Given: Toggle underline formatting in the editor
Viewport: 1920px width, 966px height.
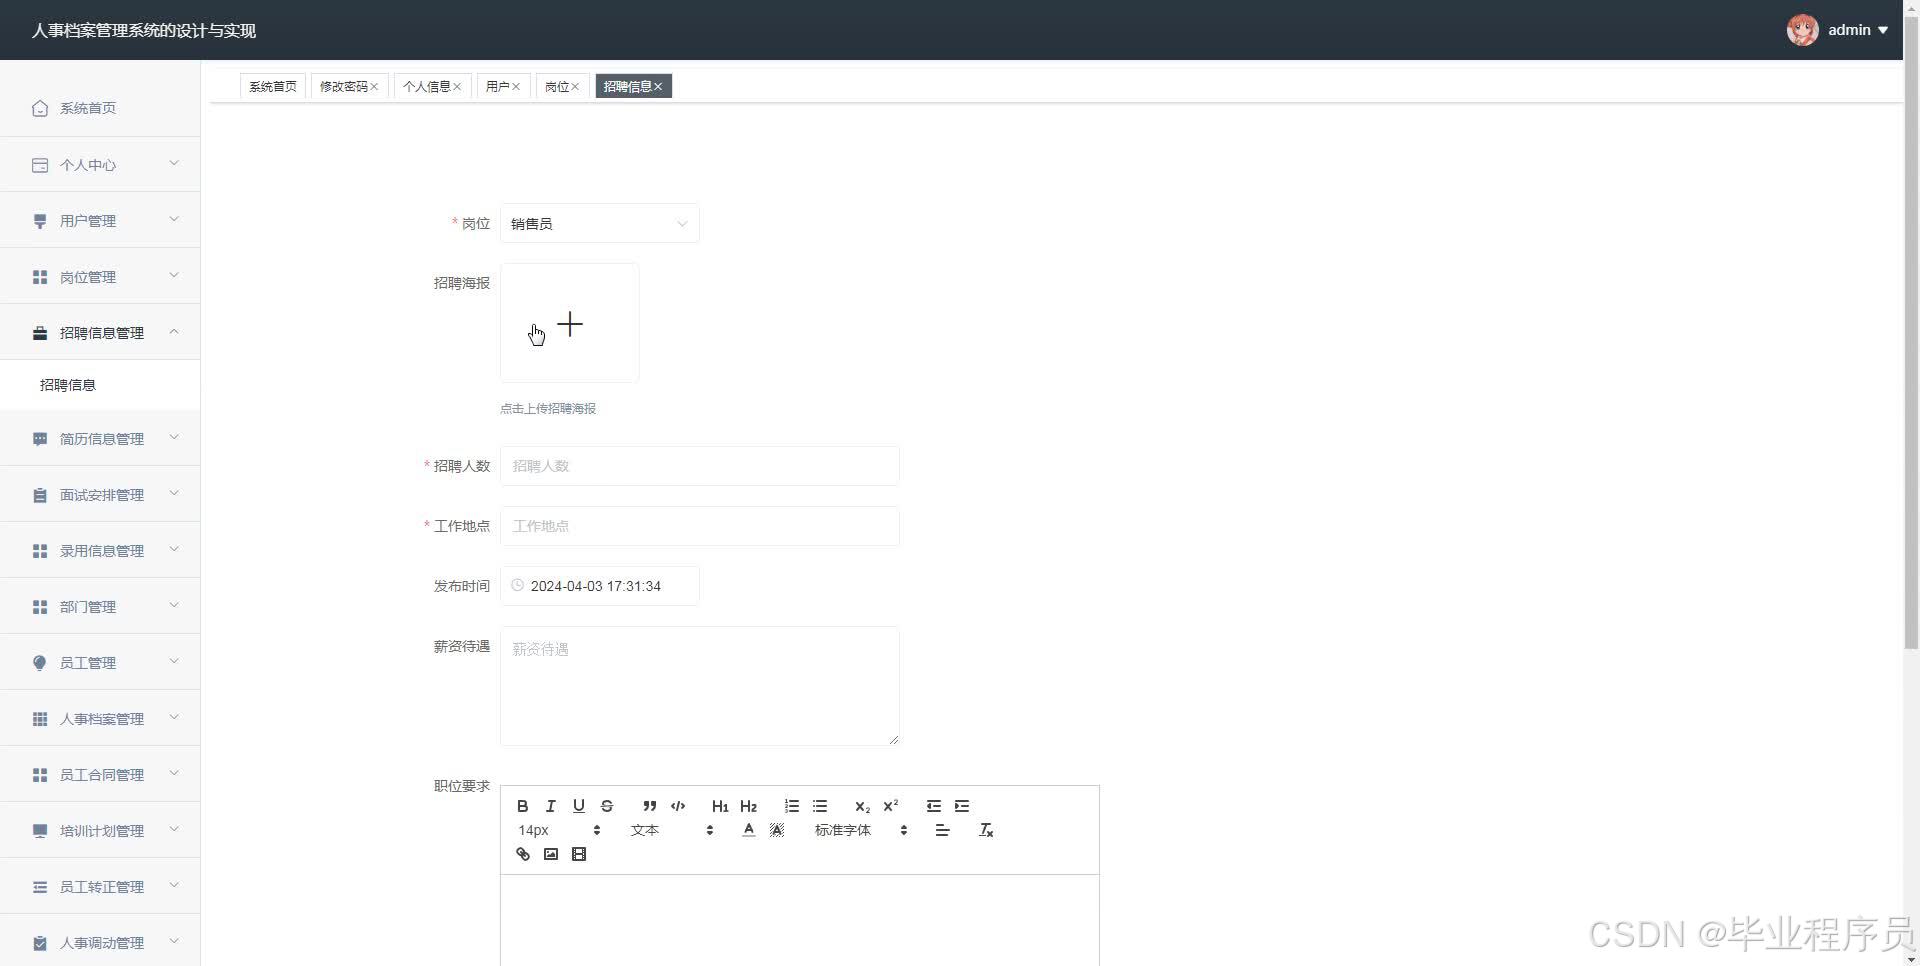Looking at the screenshot, I should click(578, 806).
